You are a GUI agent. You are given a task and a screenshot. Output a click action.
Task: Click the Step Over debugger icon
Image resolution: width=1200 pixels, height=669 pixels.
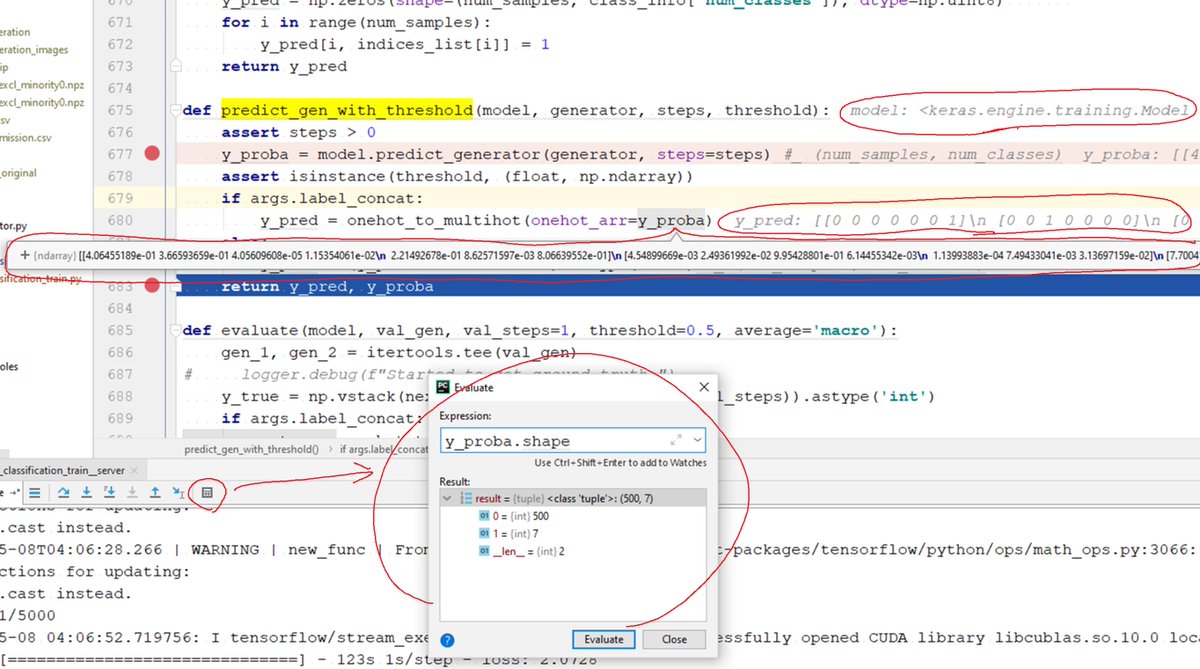click(x=64, y=494)
